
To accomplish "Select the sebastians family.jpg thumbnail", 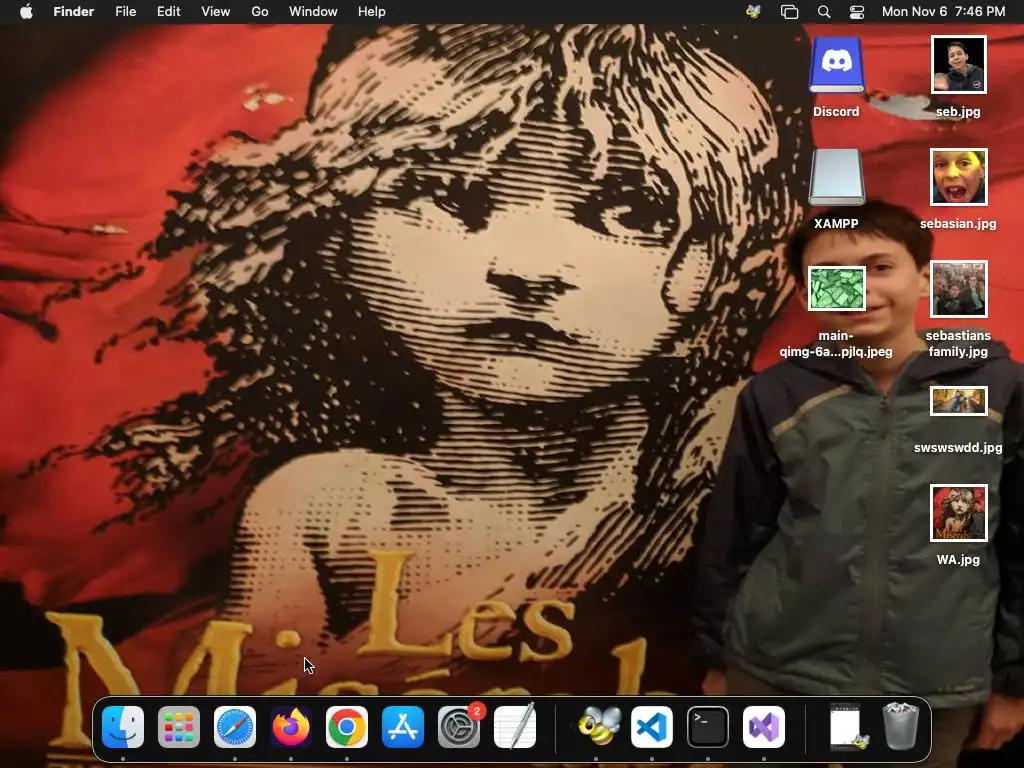I will click(x=958, y=289).
